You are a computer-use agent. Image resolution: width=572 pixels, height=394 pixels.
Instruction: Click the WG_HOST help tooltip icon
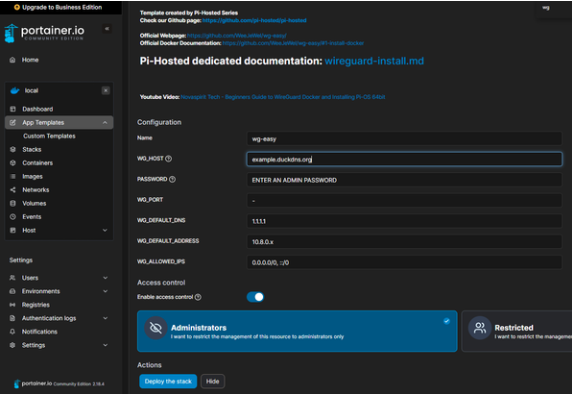click(x=169, y=159)
